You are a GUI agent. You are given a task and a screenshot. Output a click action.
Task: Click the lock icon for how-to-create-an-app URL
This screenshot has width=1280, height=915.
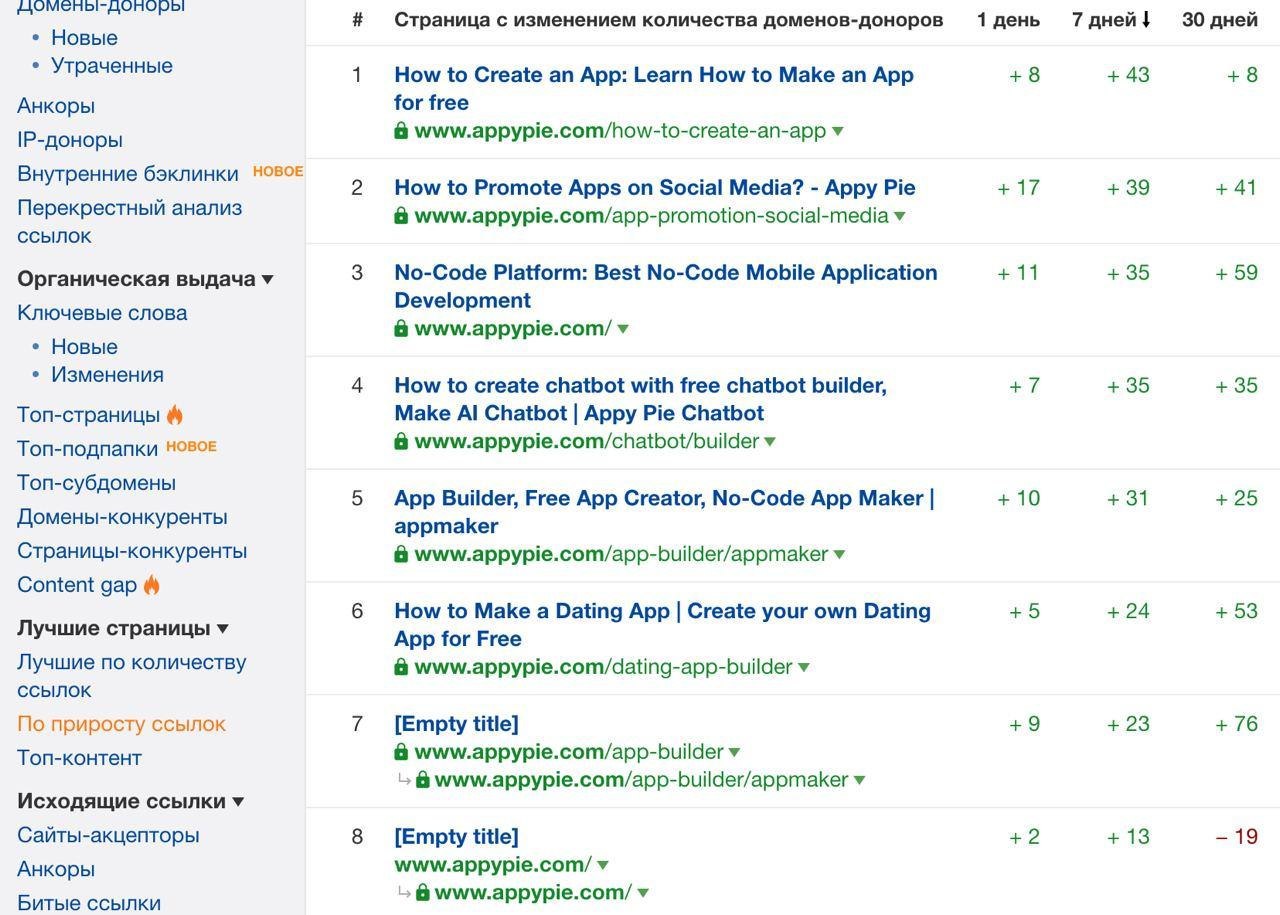point(401,130)
